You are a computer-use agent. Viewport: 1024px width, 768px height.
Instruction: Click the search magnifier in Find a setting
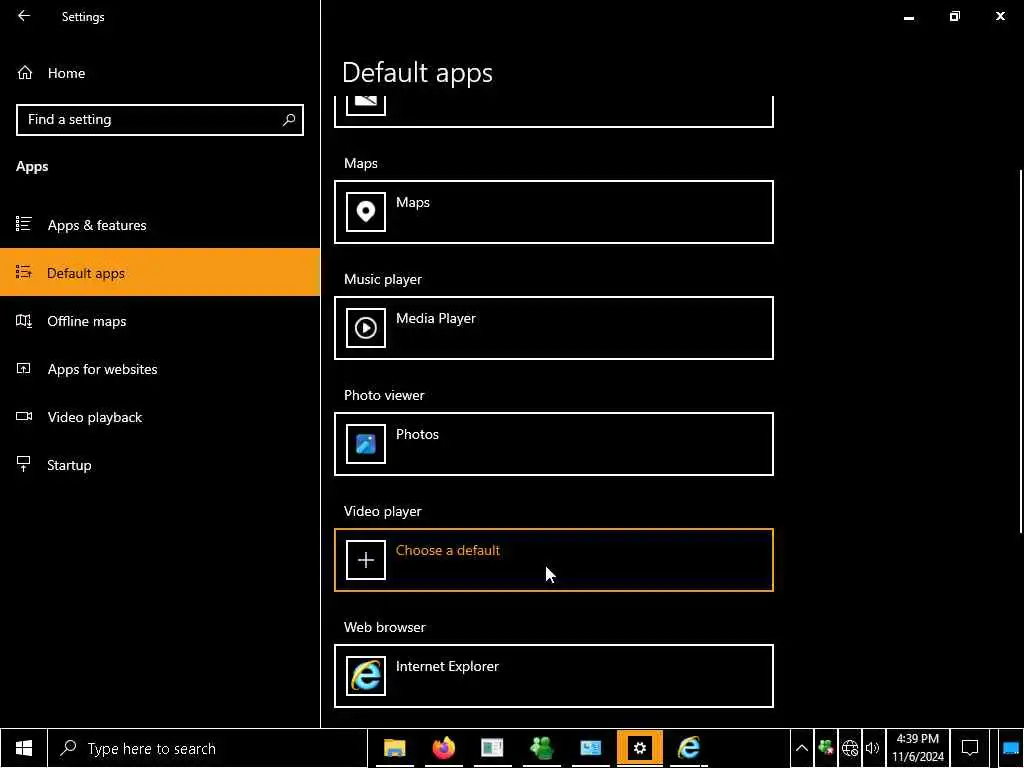click(289, 120)
